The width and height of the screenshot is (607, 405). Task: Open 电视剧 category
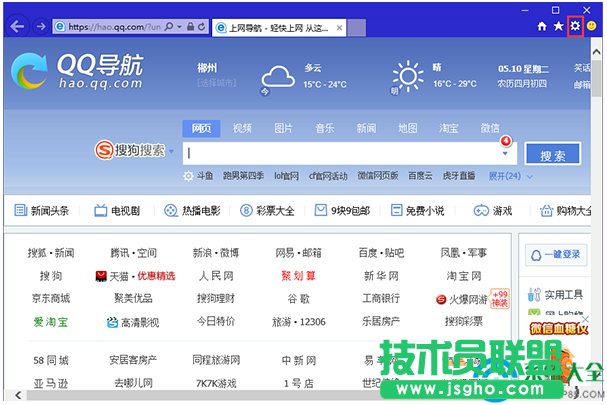pyautogui.click(x=117, y=211)
